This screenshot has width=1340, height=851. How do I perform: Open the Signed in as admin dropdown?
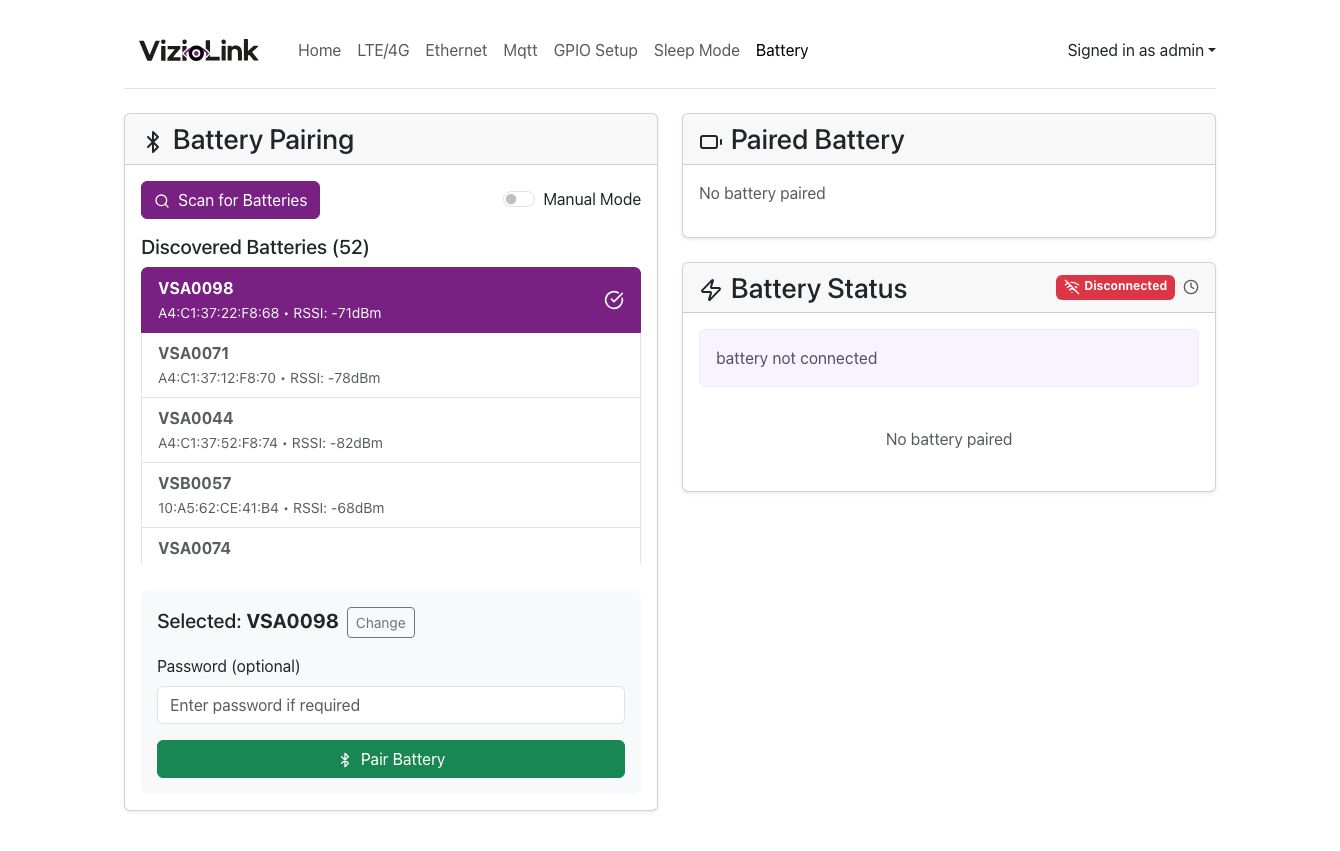pos(1141,50)
